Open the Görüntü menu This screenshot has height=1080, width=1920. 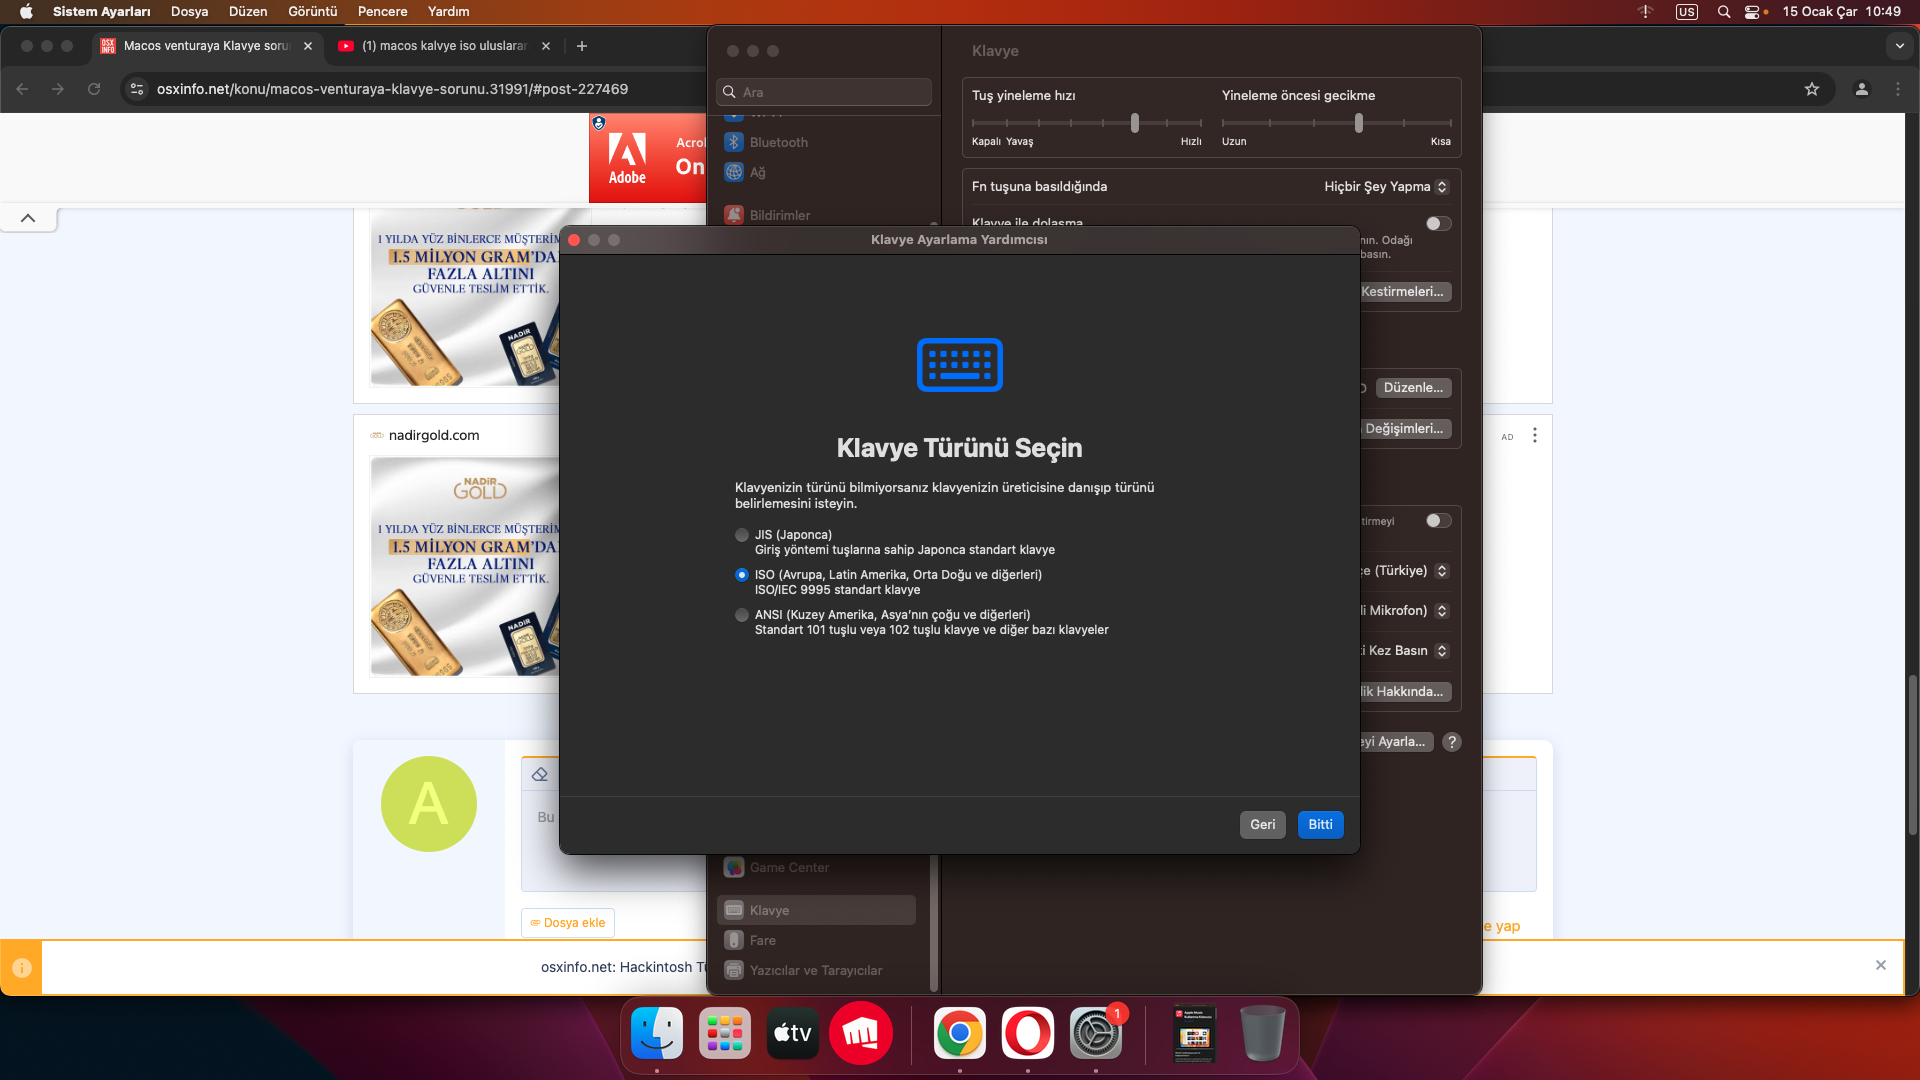coord(312,12)
